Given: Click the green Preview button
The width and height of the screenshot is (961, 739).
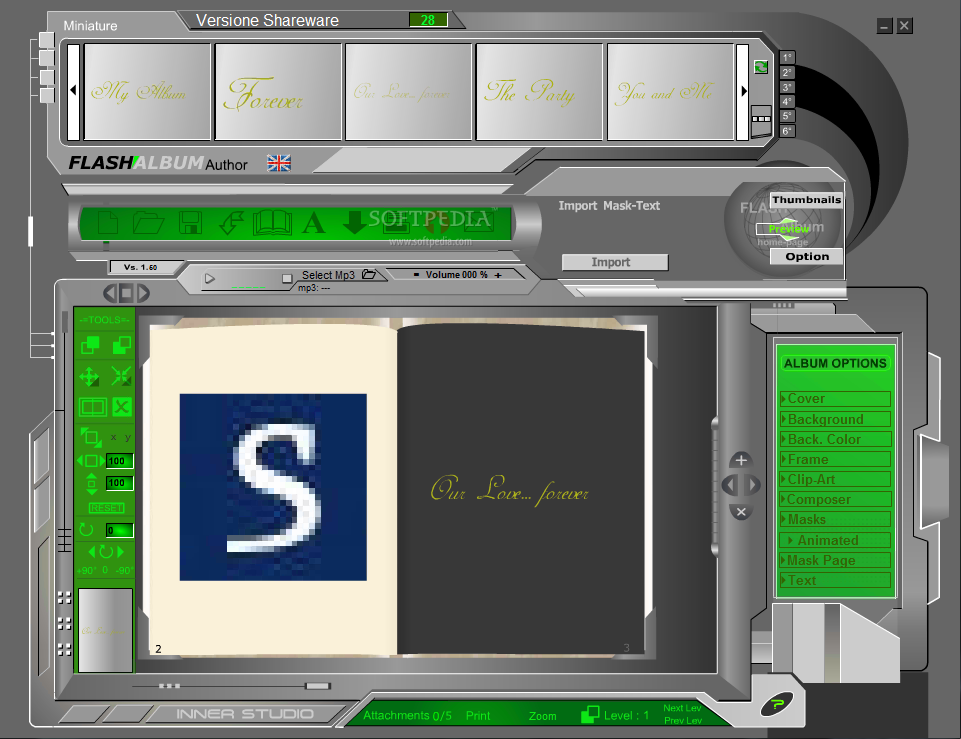Looking at the screenshot, I should coord(788,229).
